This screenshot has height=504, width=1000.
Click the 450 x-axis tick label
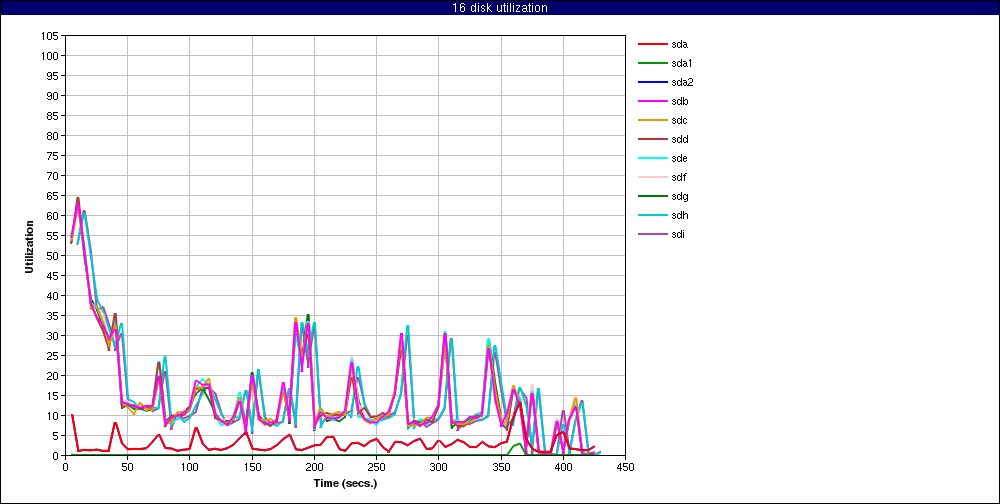625,467
